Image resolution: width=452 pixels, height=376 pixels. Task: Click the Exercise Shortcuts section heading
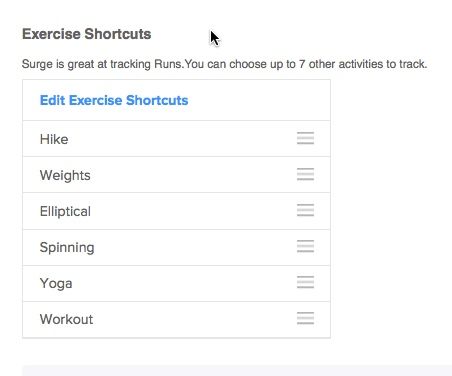(87, 34)
